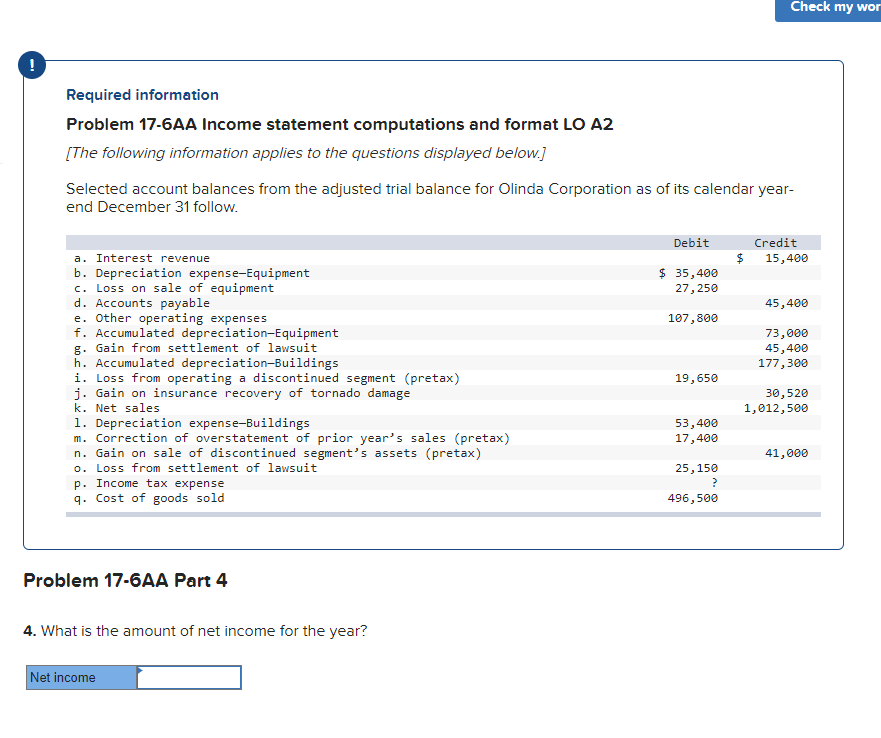Select the Income tax expense question mark
Image resolution: width=881 pixels, height=738 pixels.
click(714, 482)
